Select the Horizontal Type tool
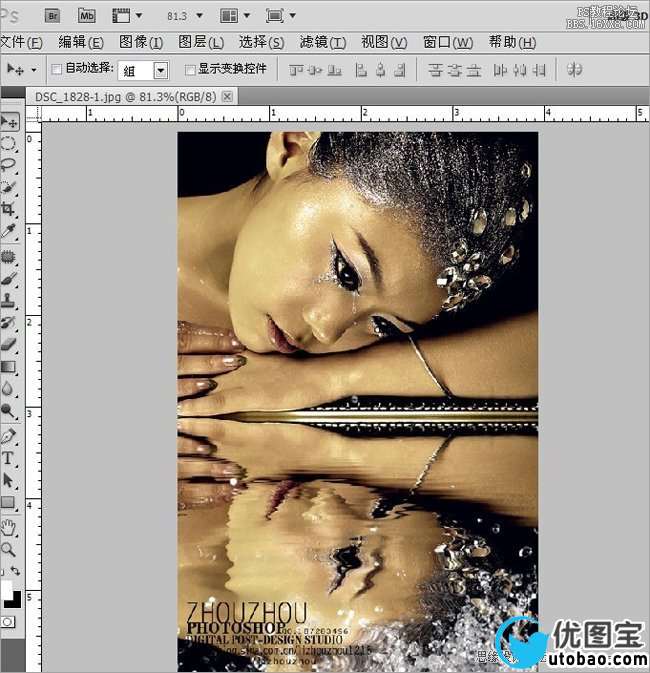The height and width of the screenshot is (673, 650). point(9,458)
